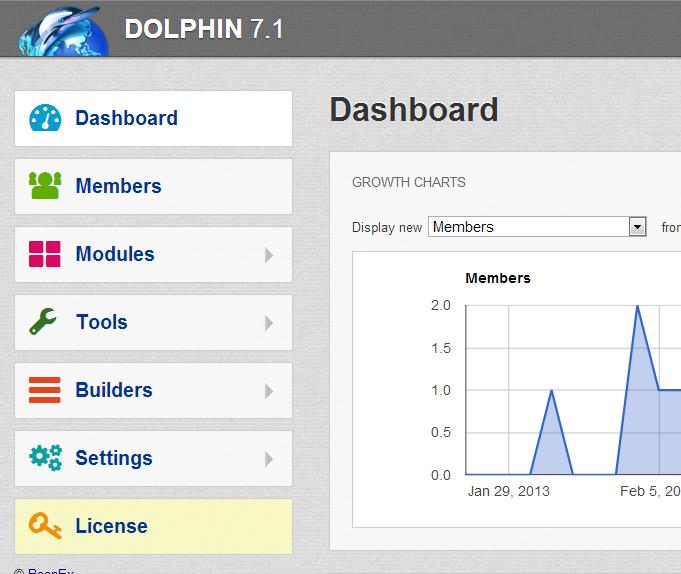This screenshot has height=574, width=681.
Task: Expand the Builders submenu arrow
Action: (x=268, y=391)
